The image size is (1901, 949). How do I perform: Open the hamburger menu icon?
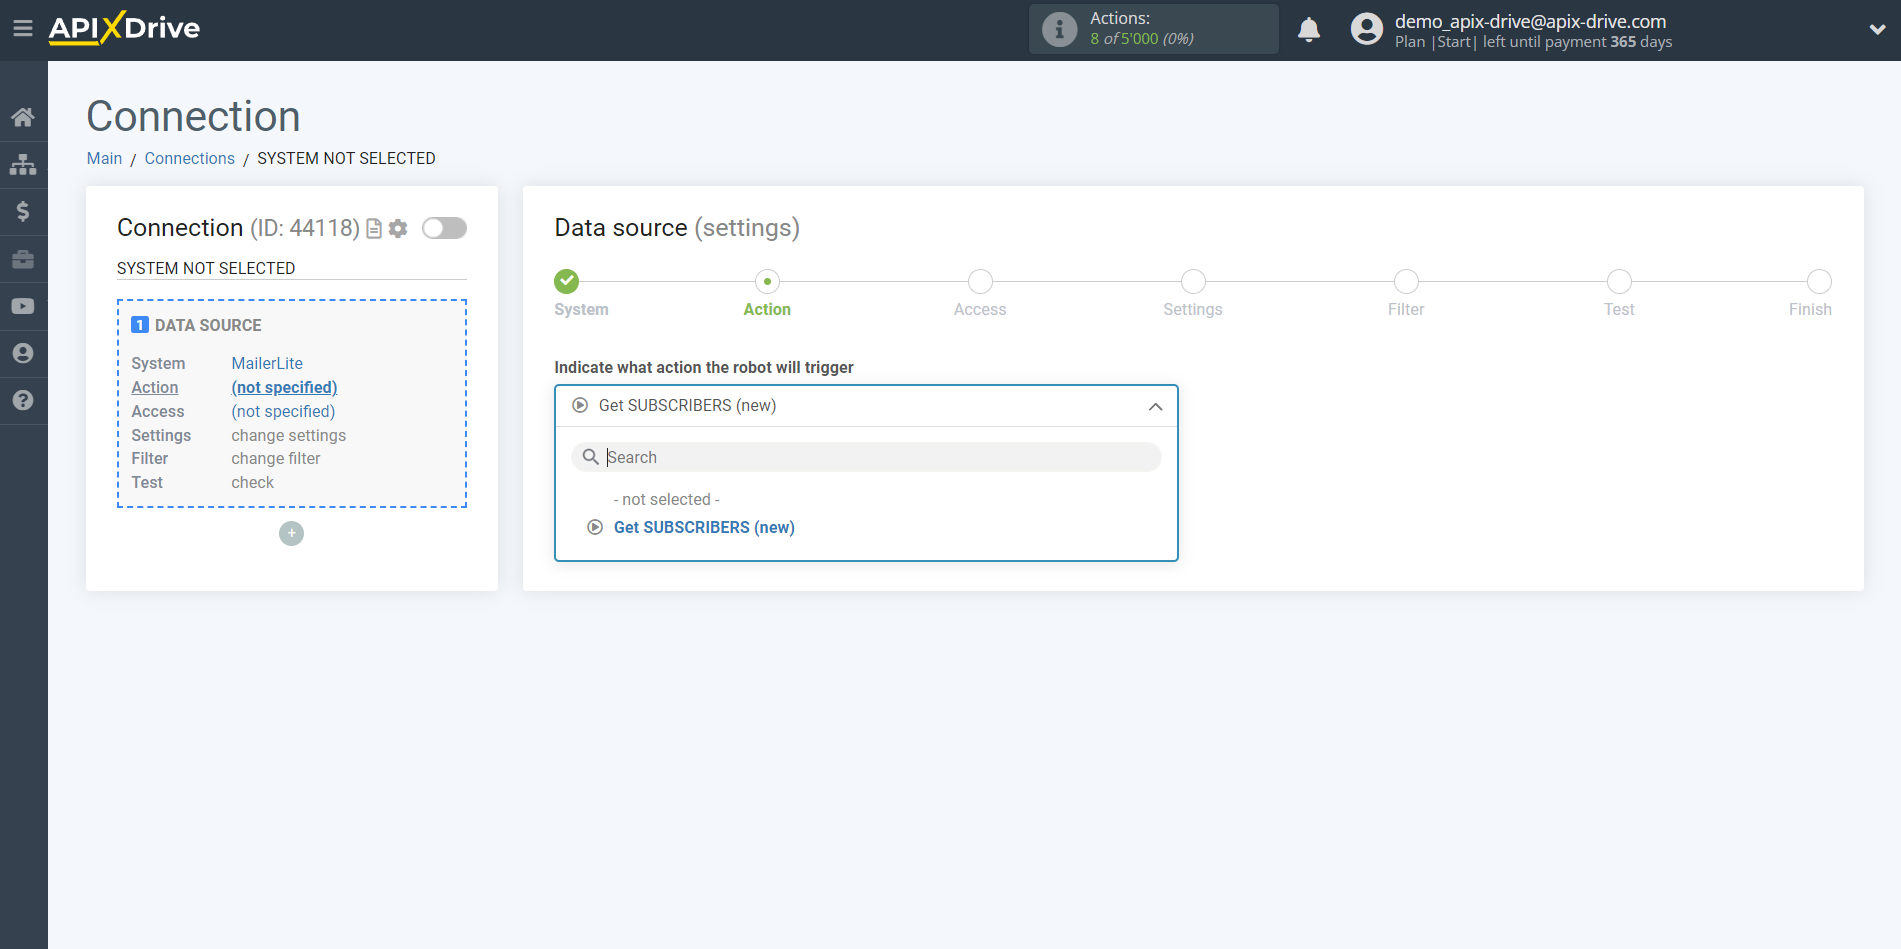(x=23, y=29)
